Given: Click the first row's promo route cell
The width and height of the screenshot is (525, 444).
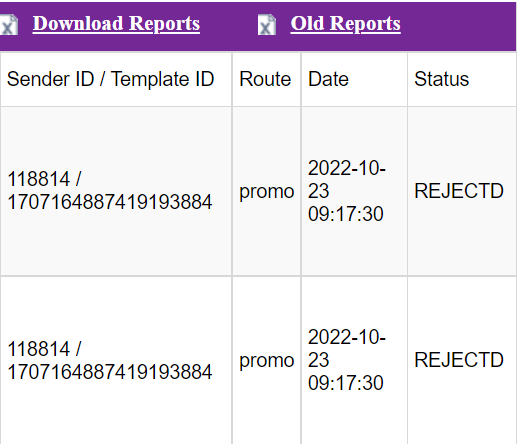Looking at the screenshot, I should pos(267,192).
